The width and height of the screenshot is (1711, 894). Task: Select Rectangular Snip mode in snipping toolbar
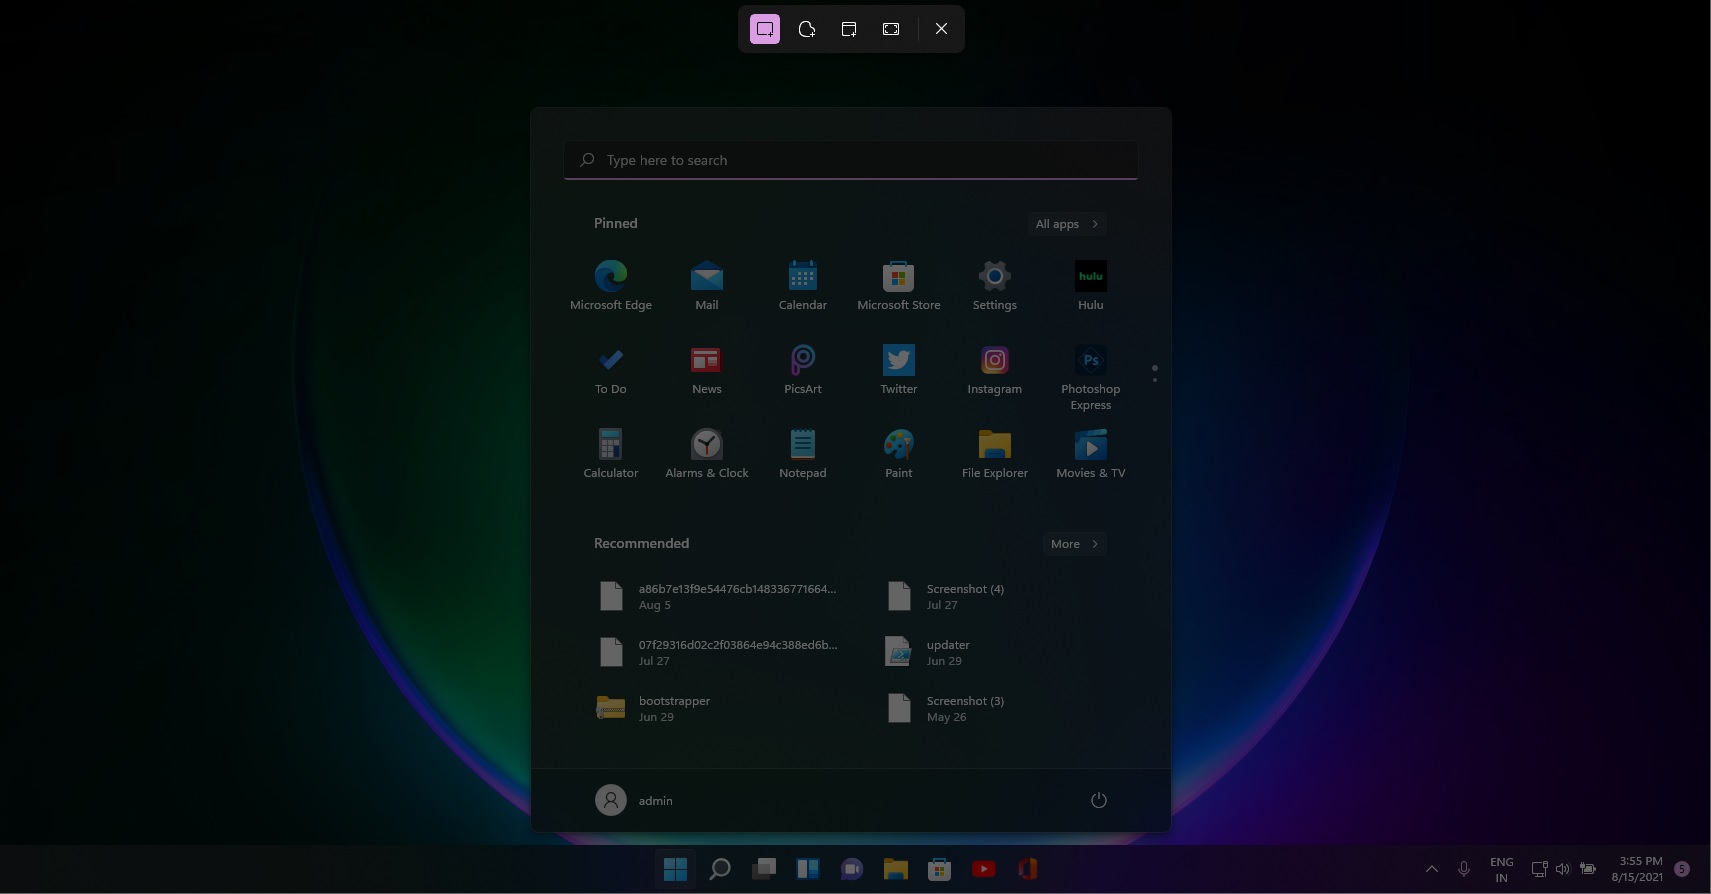pyautogui.click(x=765, y=29)
